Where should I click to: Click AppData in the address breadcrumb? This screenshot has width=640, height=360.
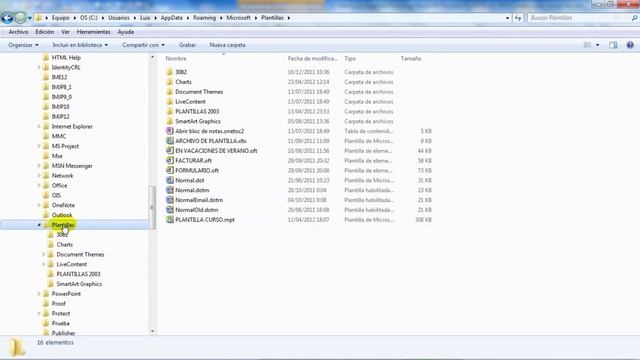click(171, 18)
